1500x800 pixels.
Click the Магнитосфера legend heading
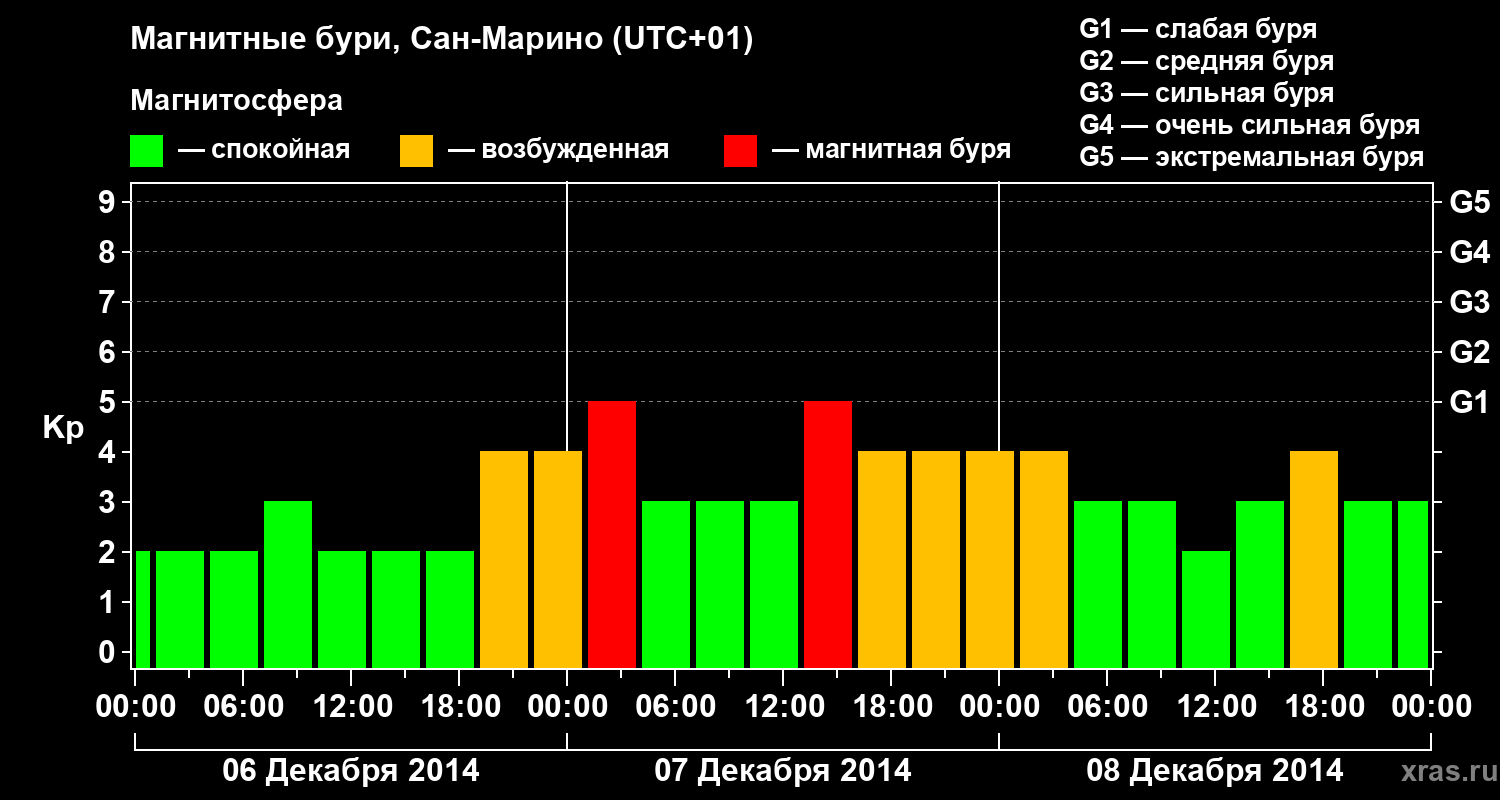[x=236, y=101]
